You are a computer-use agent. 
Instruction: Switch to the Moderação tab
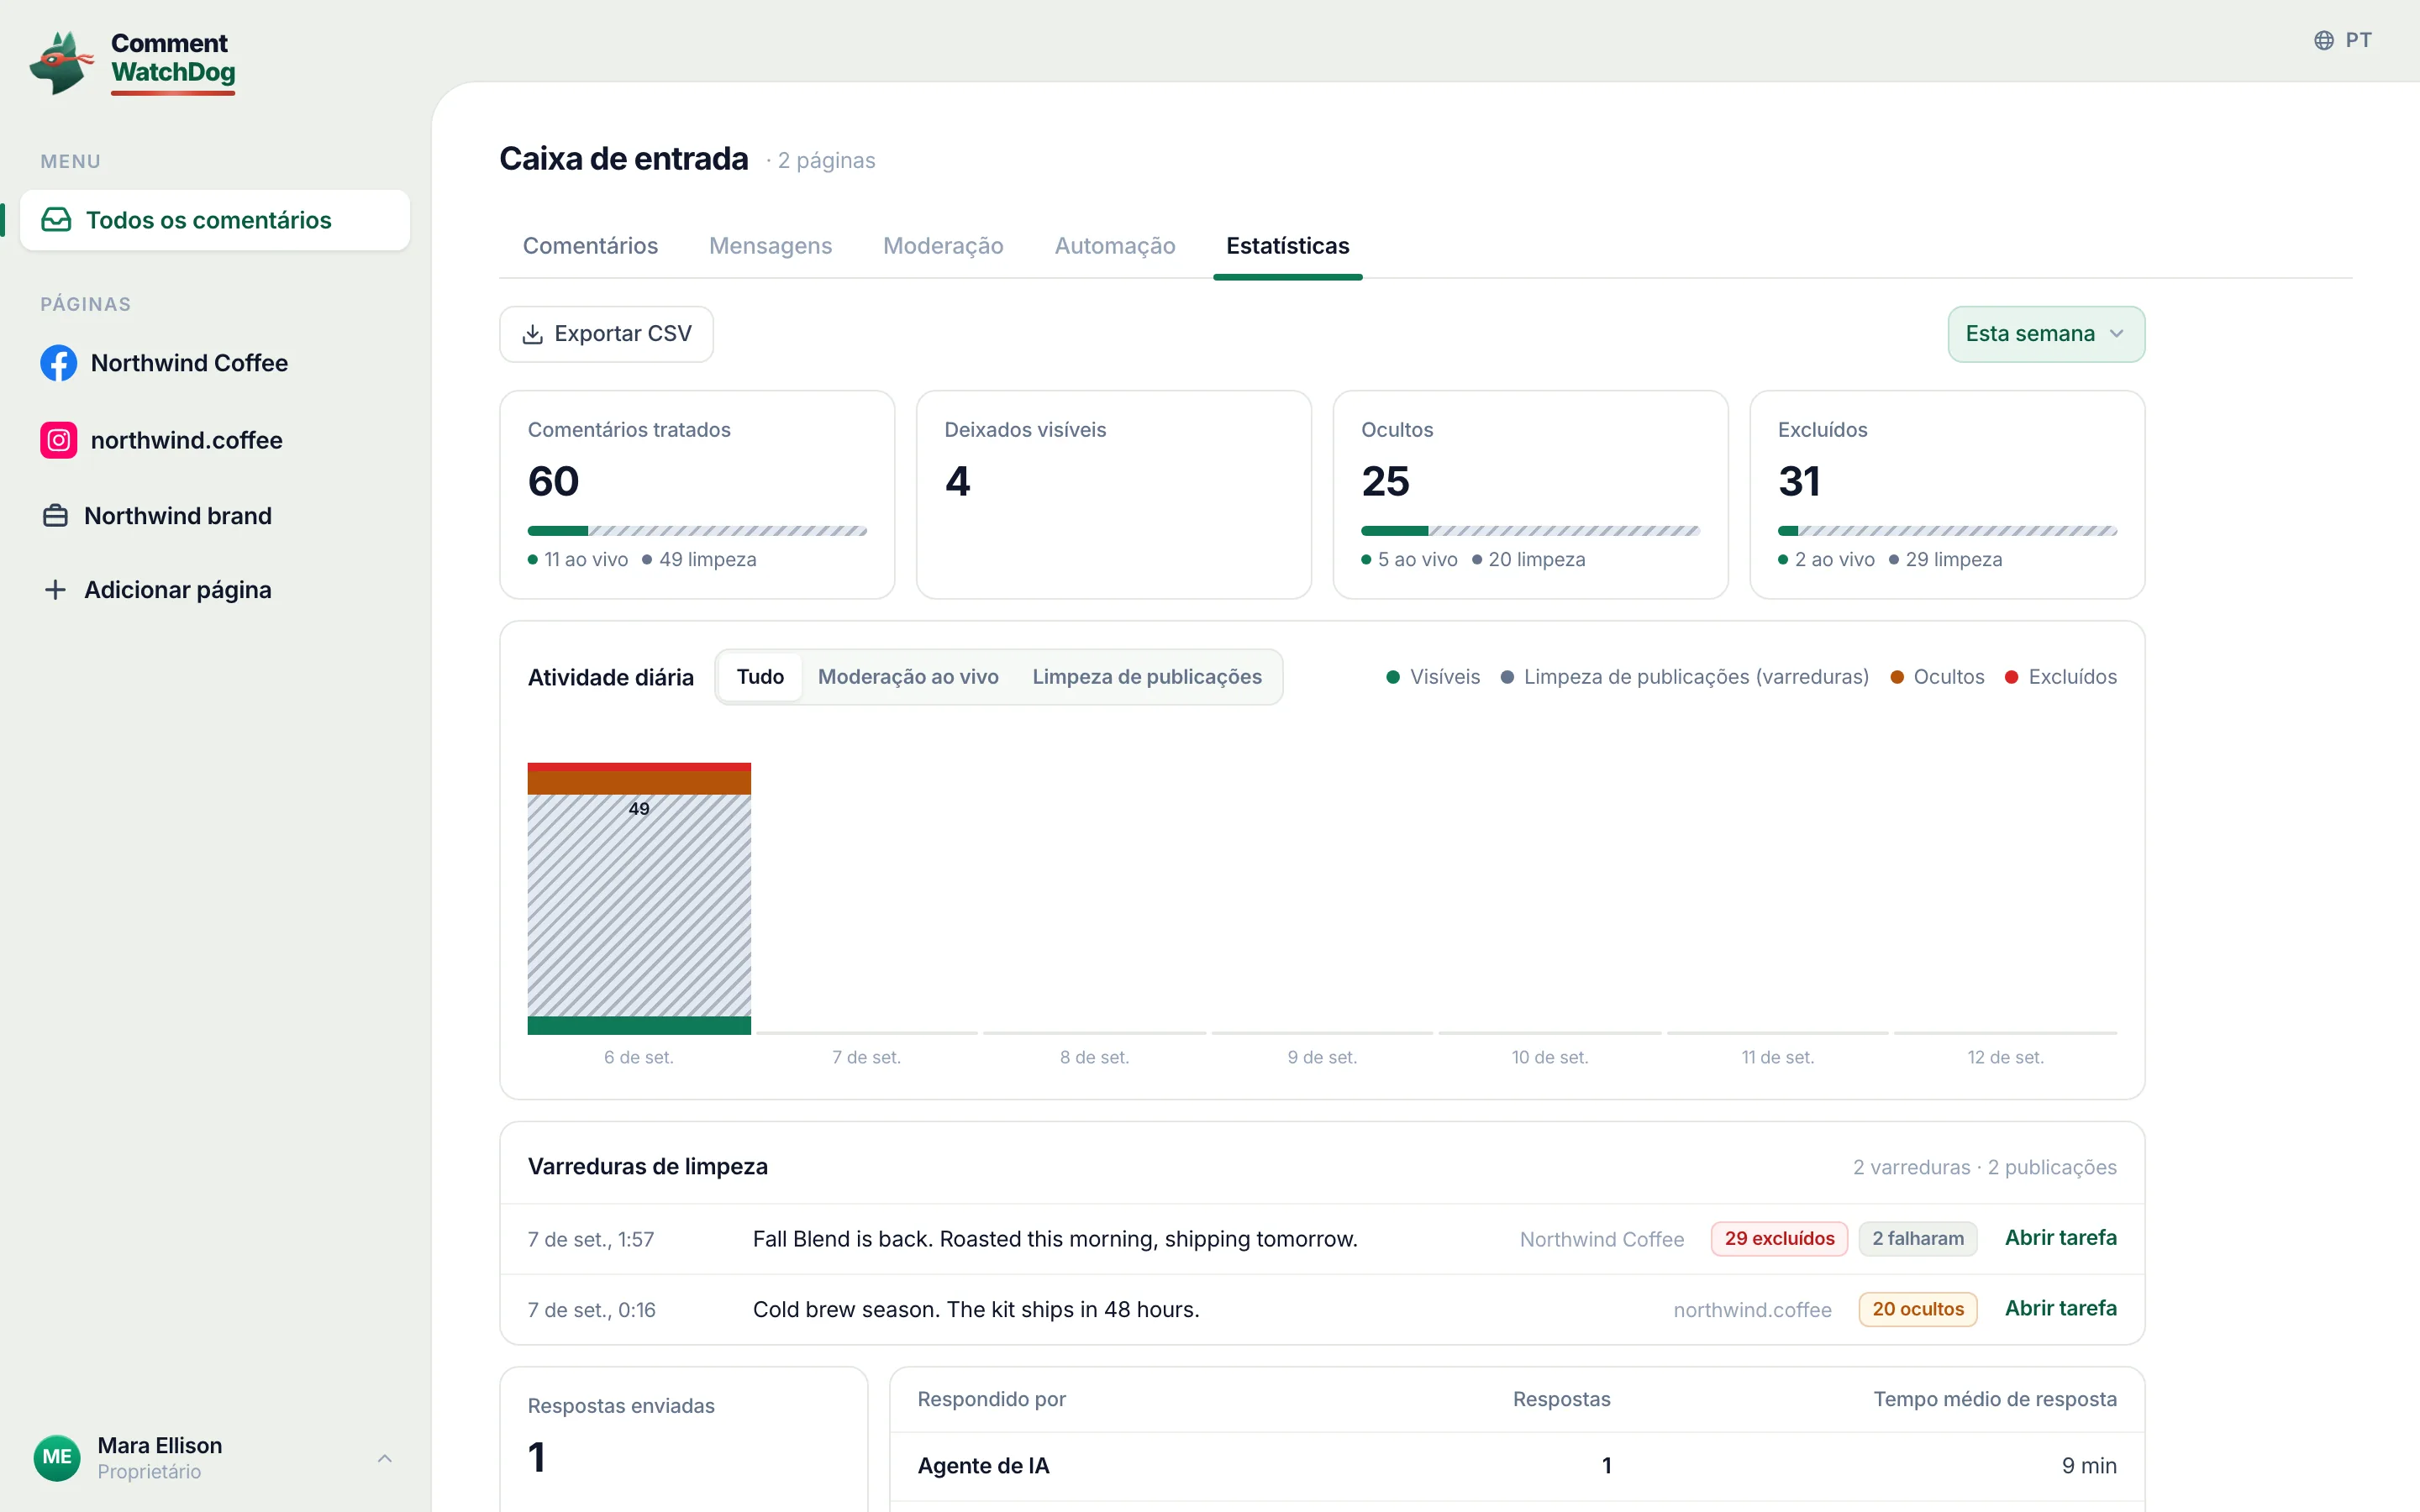[x=943, y=246]
